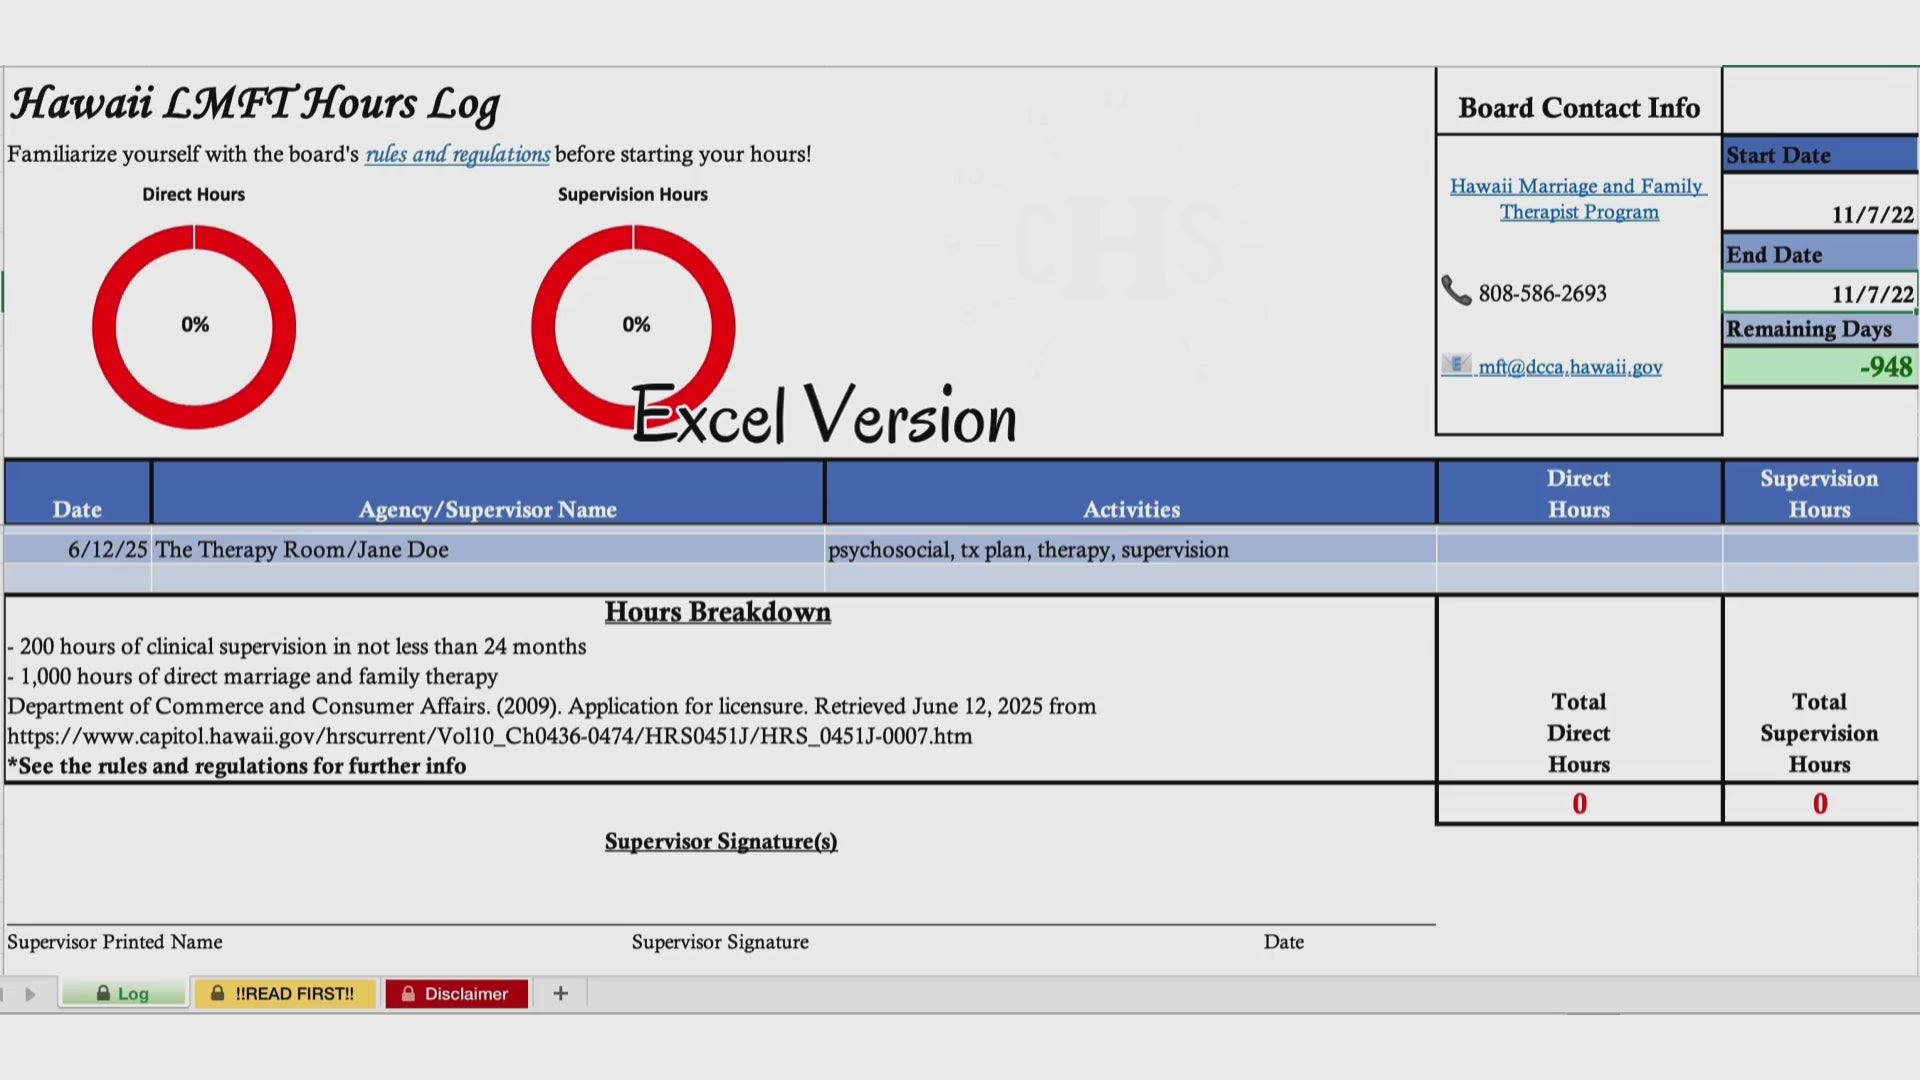This screenshot has width=1920, height=1080.
Task: Click the Direct Hours donut chart
Action: pyautogui.click(x=194, y=326)
